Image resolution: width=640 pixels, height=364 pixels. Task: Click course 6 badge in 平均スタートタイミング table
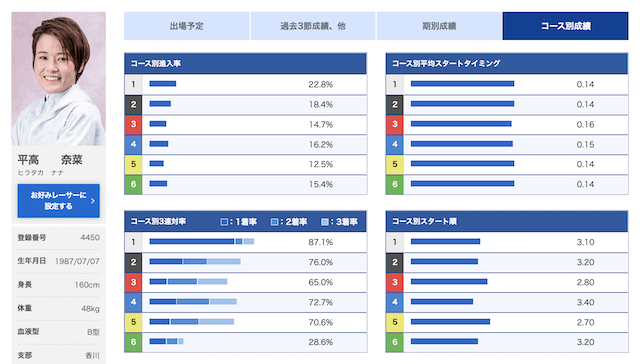(394, 184)
